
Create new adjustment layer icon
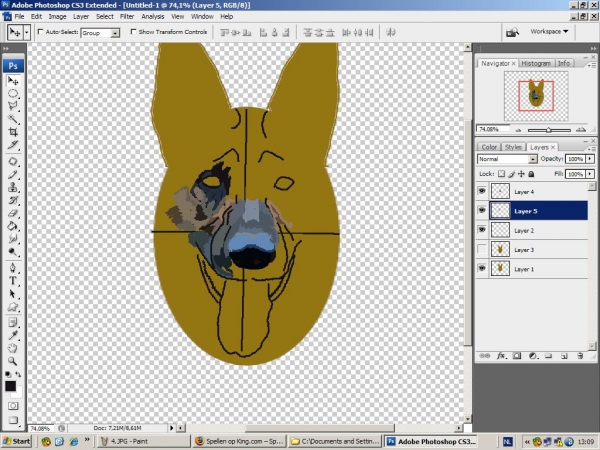click(x=533, y=356)
